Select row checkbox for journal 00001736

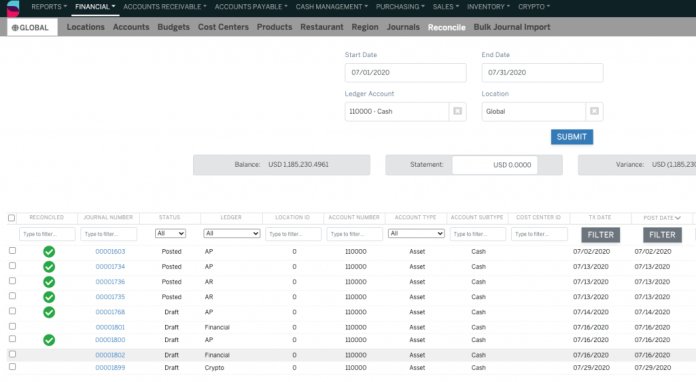click(x=12, y=281)
